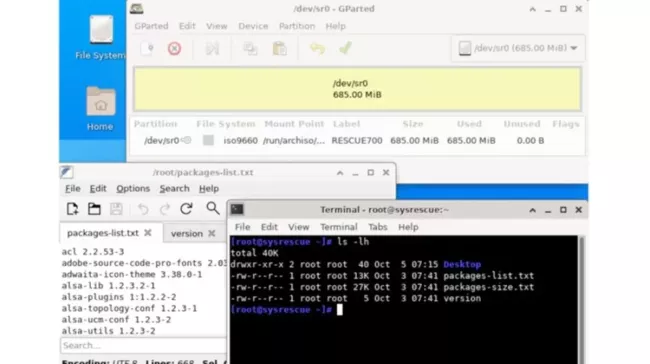
Task: Click the new partition icon in GParted
Action: (x=147, y=49)
